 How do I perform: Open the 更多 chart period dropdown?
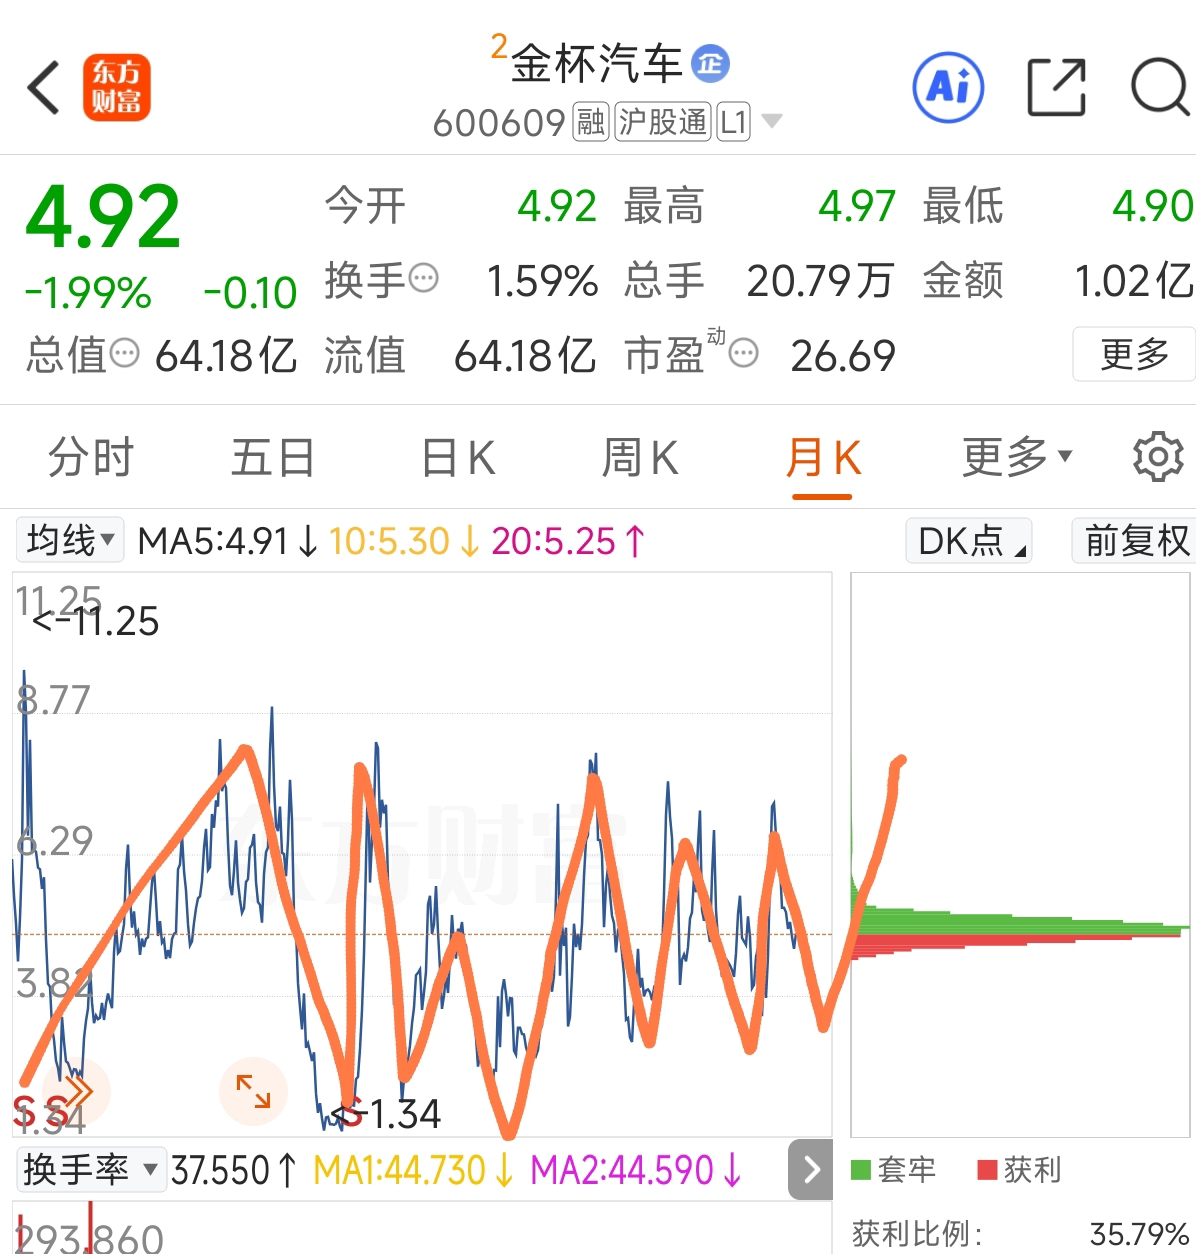(x=1017, y=457)
